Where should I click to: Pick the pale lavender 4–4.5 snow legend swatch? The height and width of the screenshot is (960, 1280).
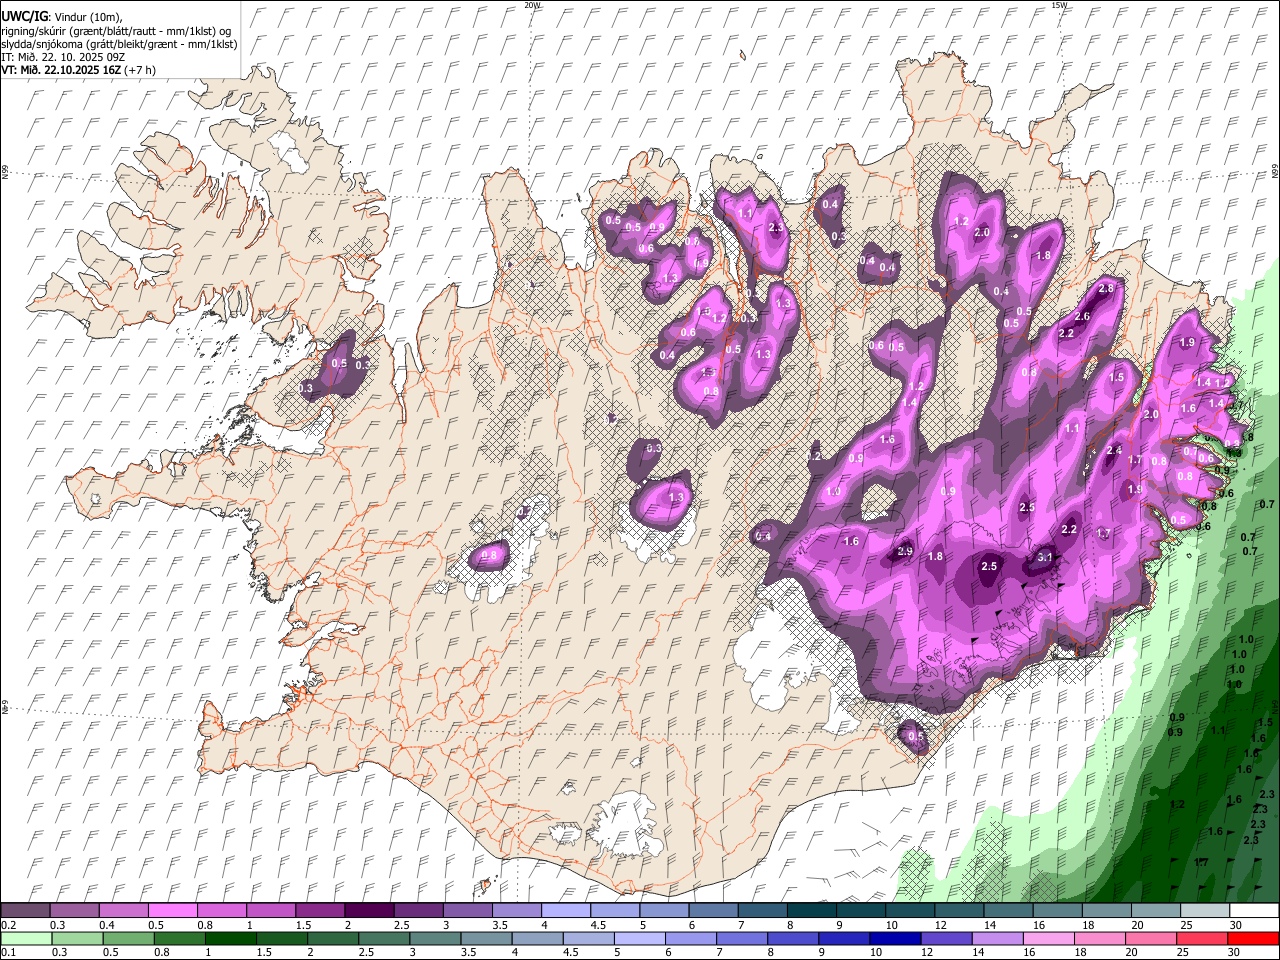(565, 911)
